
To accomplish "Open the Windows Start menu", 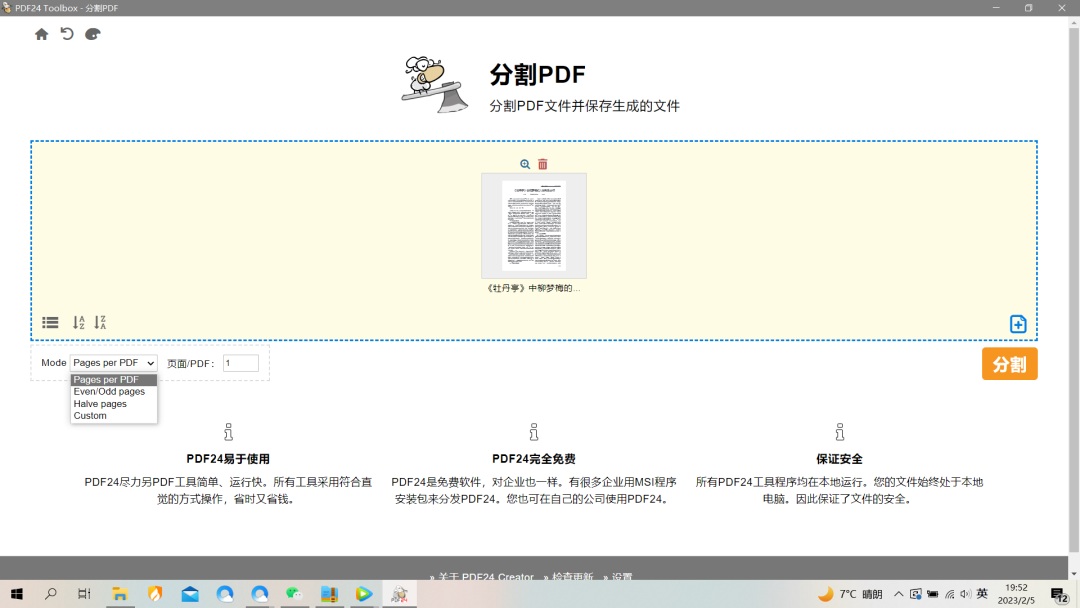I will point(17,594).
